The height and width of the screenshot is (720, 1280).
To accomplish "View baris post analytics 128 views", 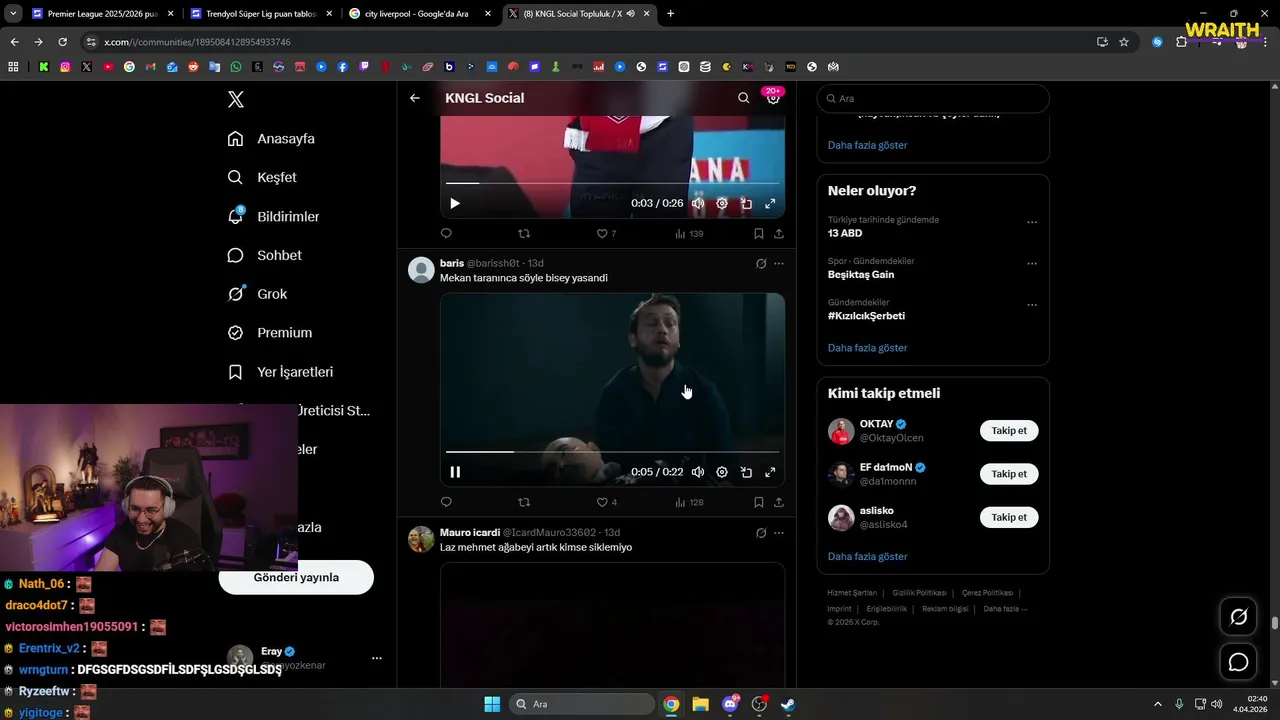I will pyautogui.click(x=689, y=502).
